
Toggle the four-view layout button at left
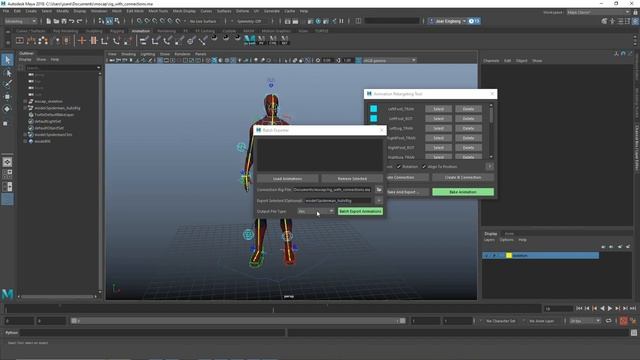click(x=7, y=174)
